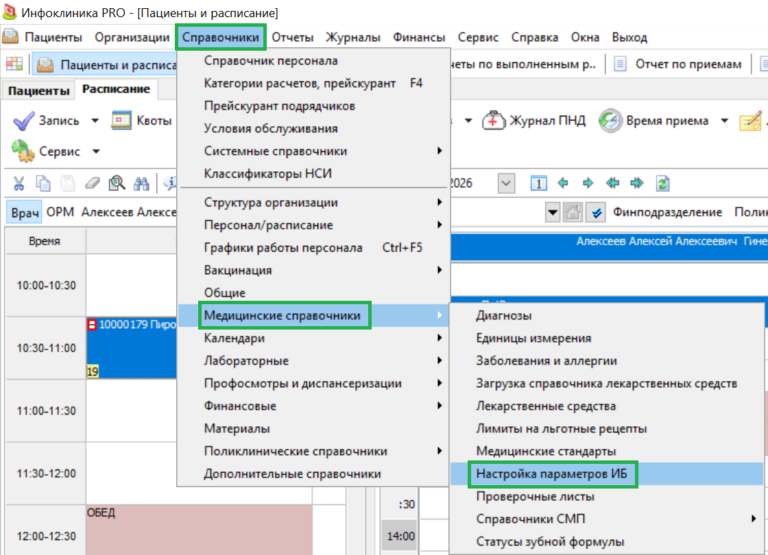Select Классификаторы НСИ menu item

pyautogui.click(x=313, y=173)
